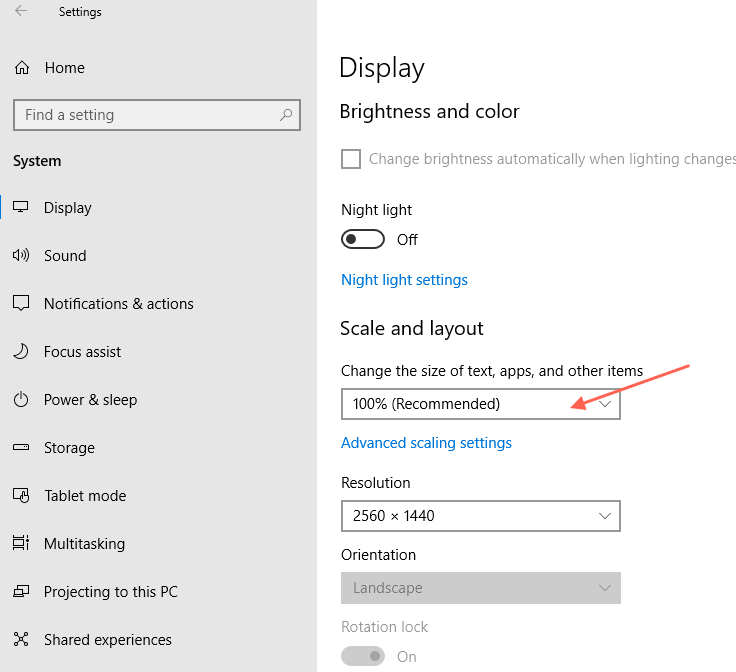The width and height of the screenshot is (736, 672).
Task: Click the Home icon in sidebar
Action: 21,68
